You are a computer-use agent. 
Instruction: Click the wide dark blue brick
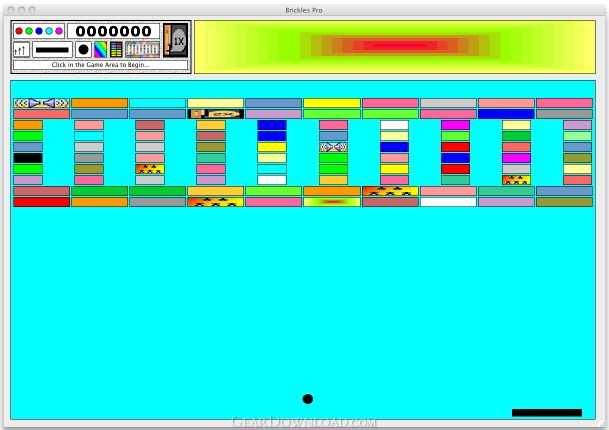click(506, 114)
